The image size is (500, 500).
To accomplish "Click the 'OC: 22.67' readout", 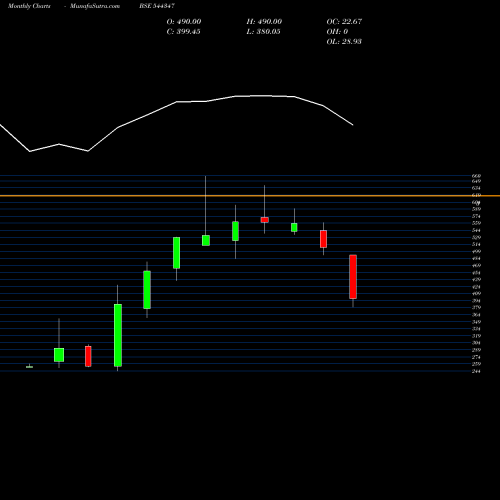I will click(344, 22).
